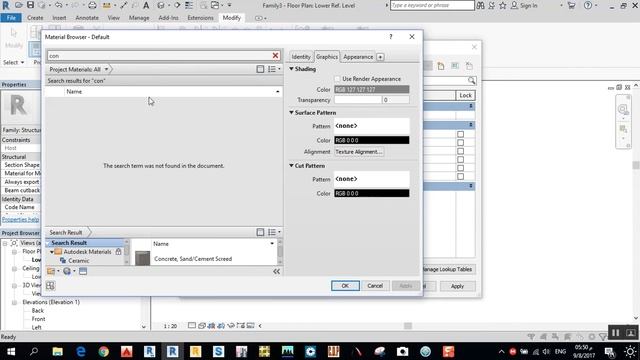Click Shading color swatch RGB 127 127 127
This screenshot has height=360, width=640.
pyautogui.click(x=372, y=89)
